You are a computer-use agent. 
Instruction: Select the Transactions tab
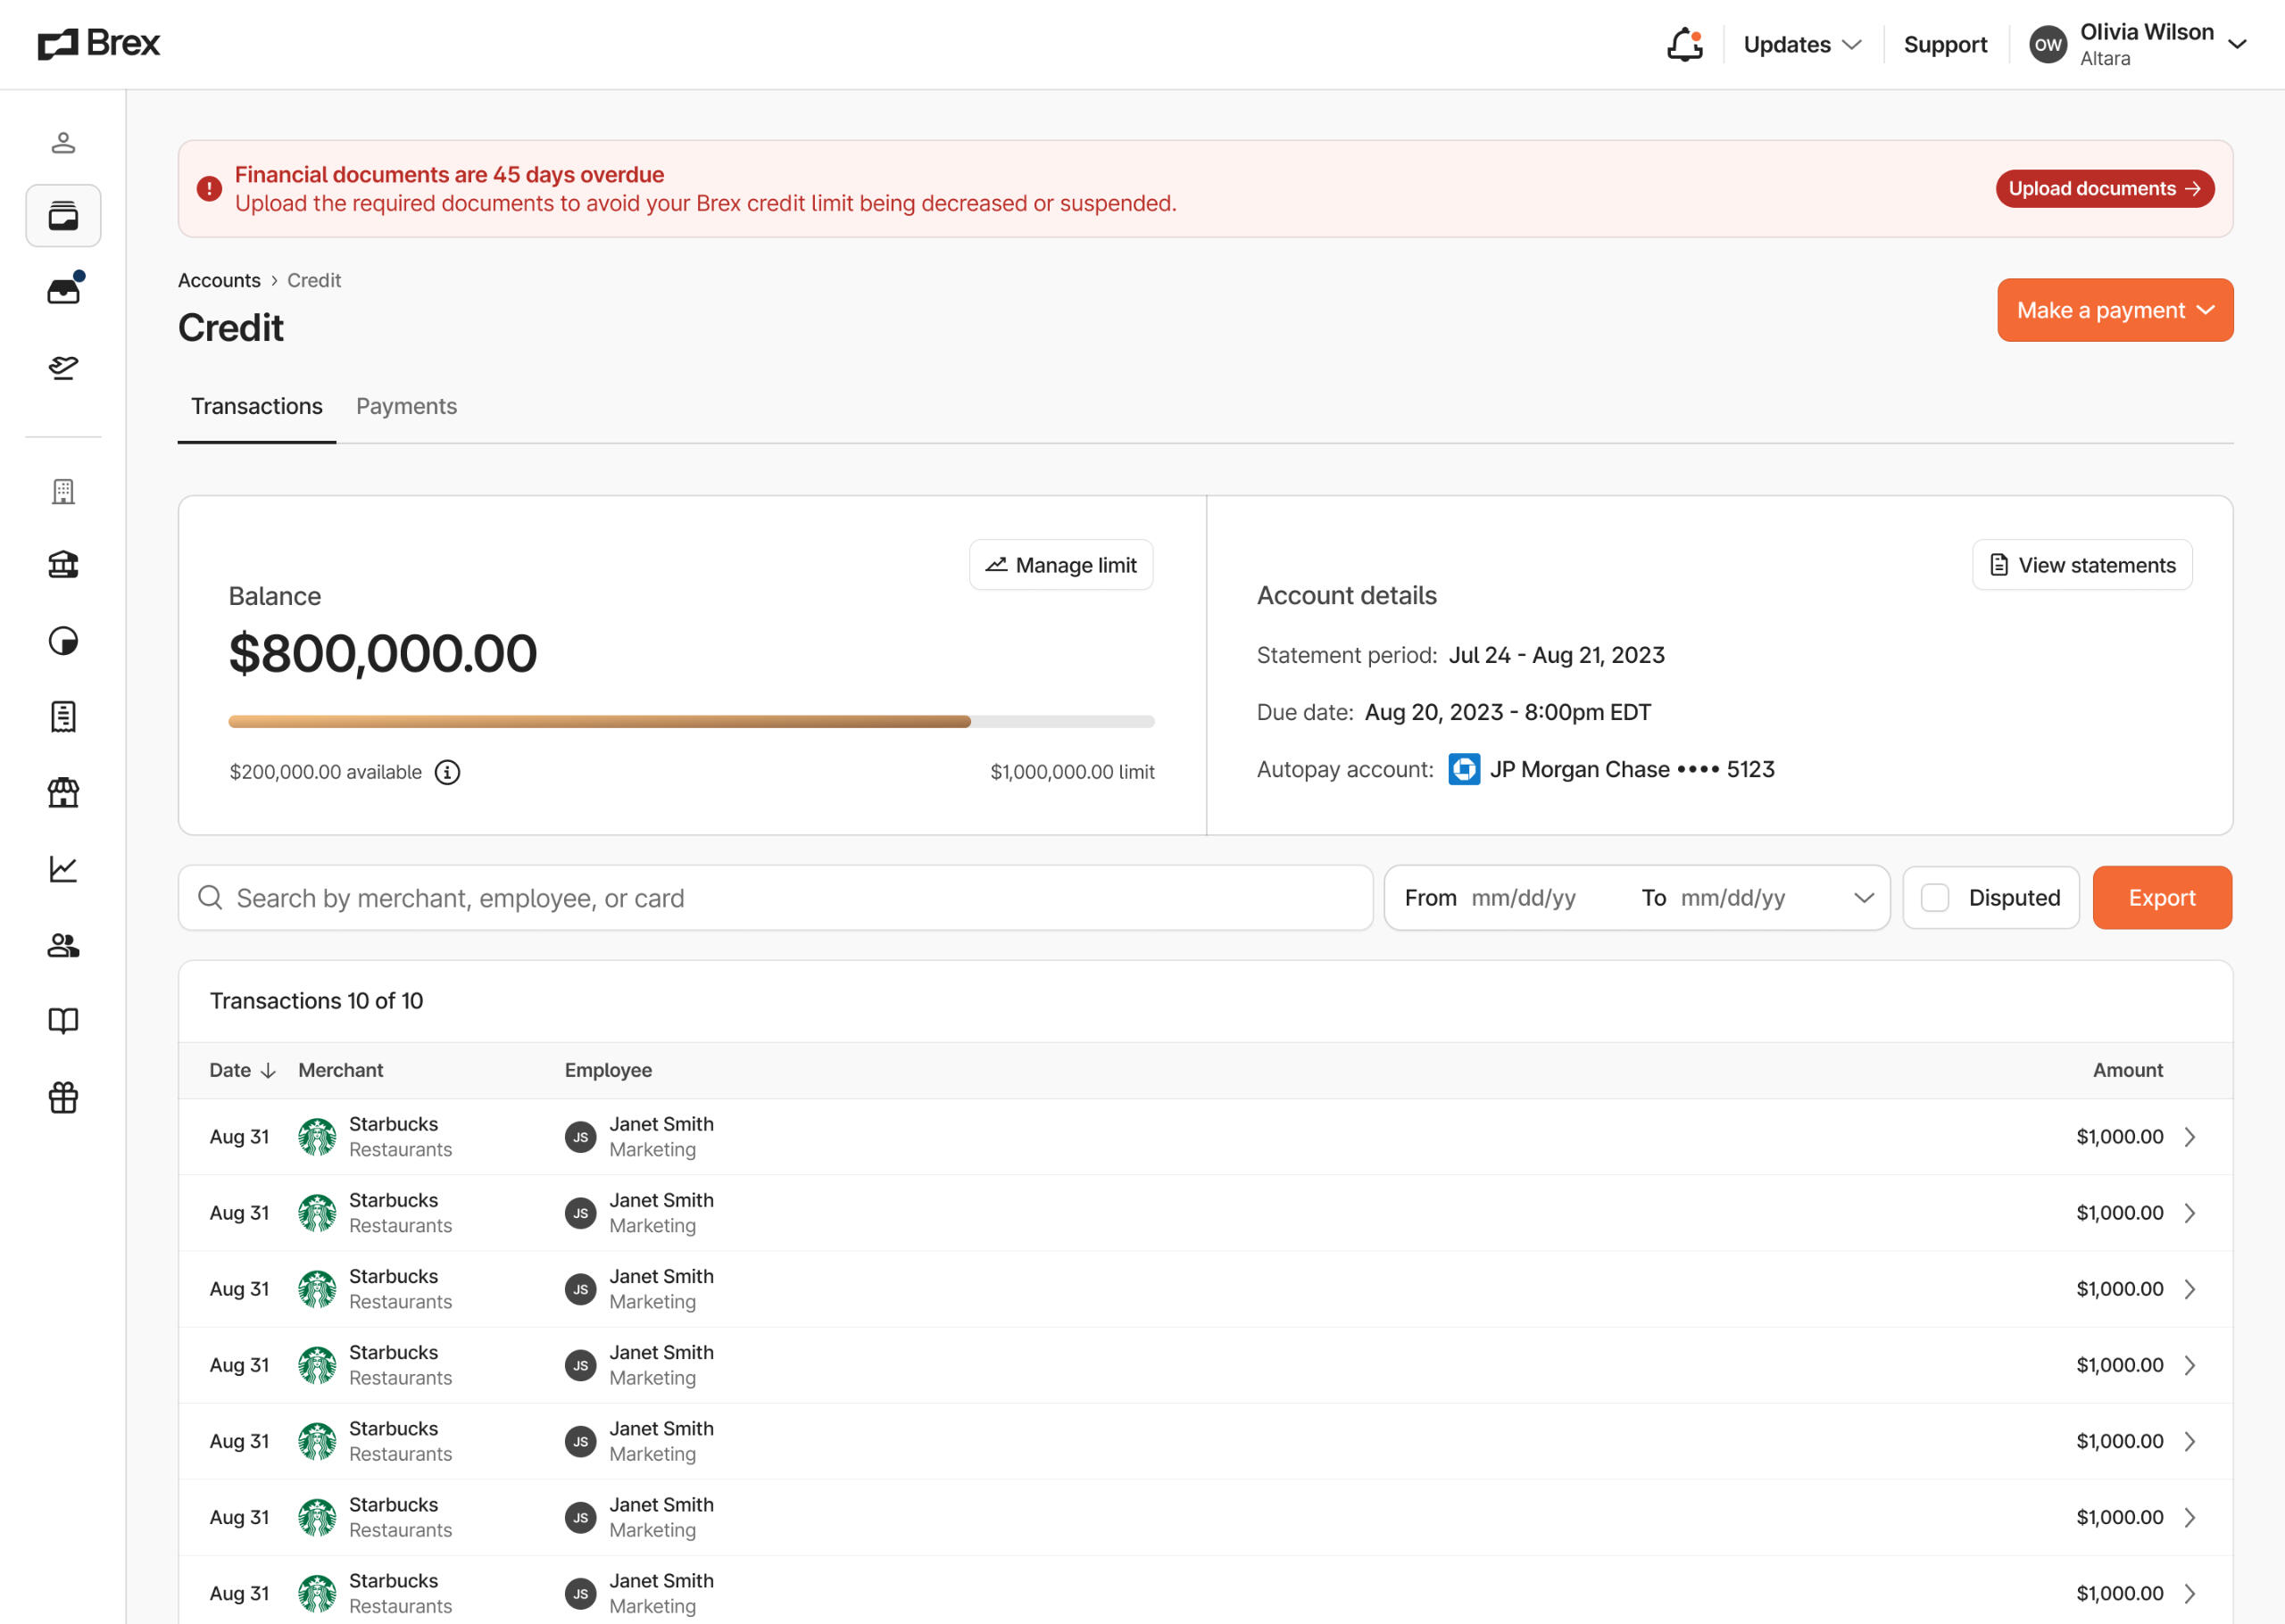(x=256, y=406)
